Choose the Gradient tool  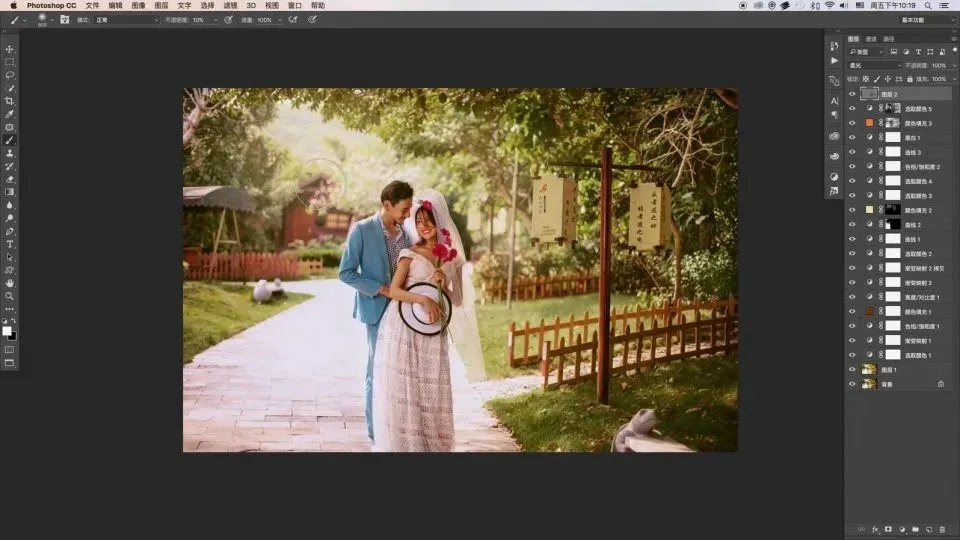click(10, 192)
